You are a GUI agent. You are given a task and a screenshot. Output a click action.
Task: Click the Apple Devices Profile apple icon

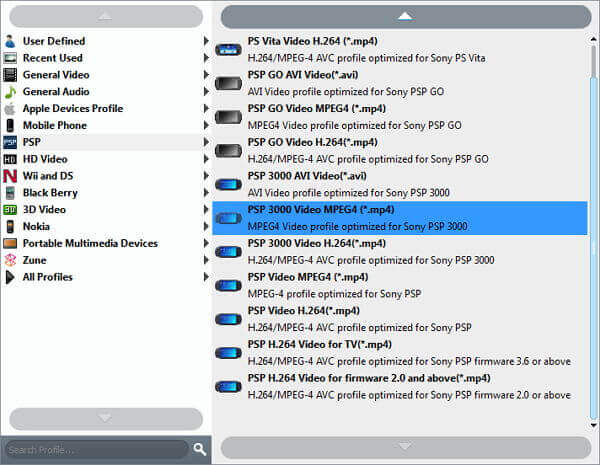tap(10, 108)
